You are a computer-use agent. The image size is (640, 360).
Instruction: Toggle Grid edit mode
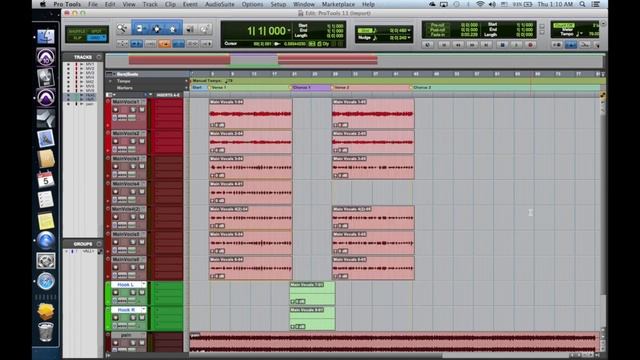tap(97, 38)
